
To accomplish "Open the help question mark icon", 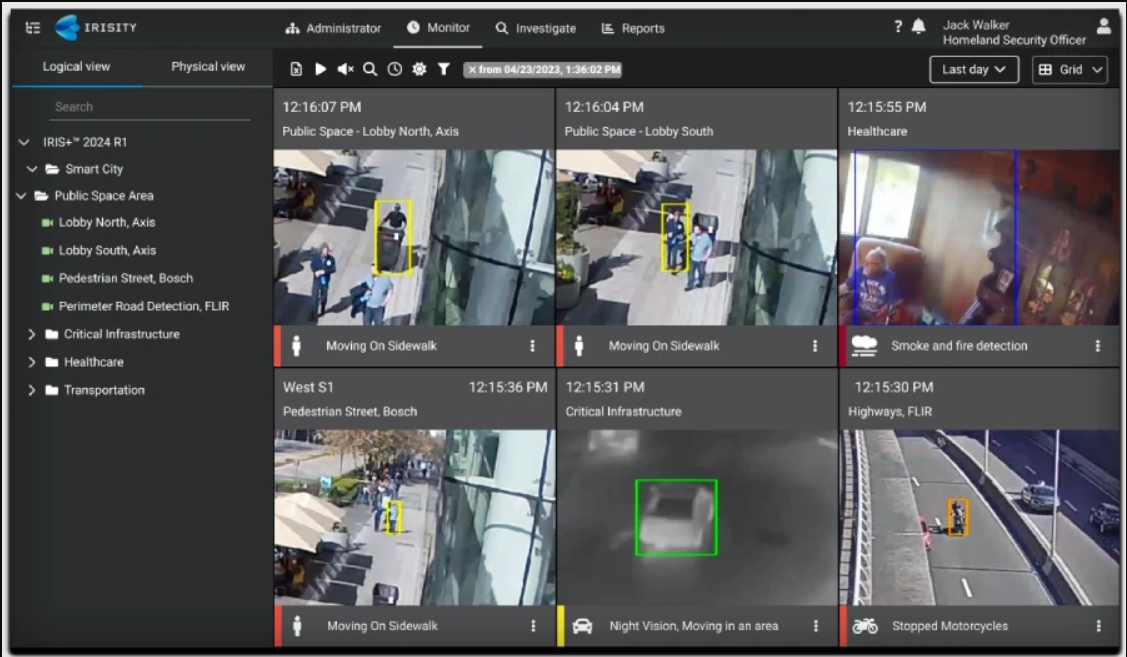I will point(898,27).
